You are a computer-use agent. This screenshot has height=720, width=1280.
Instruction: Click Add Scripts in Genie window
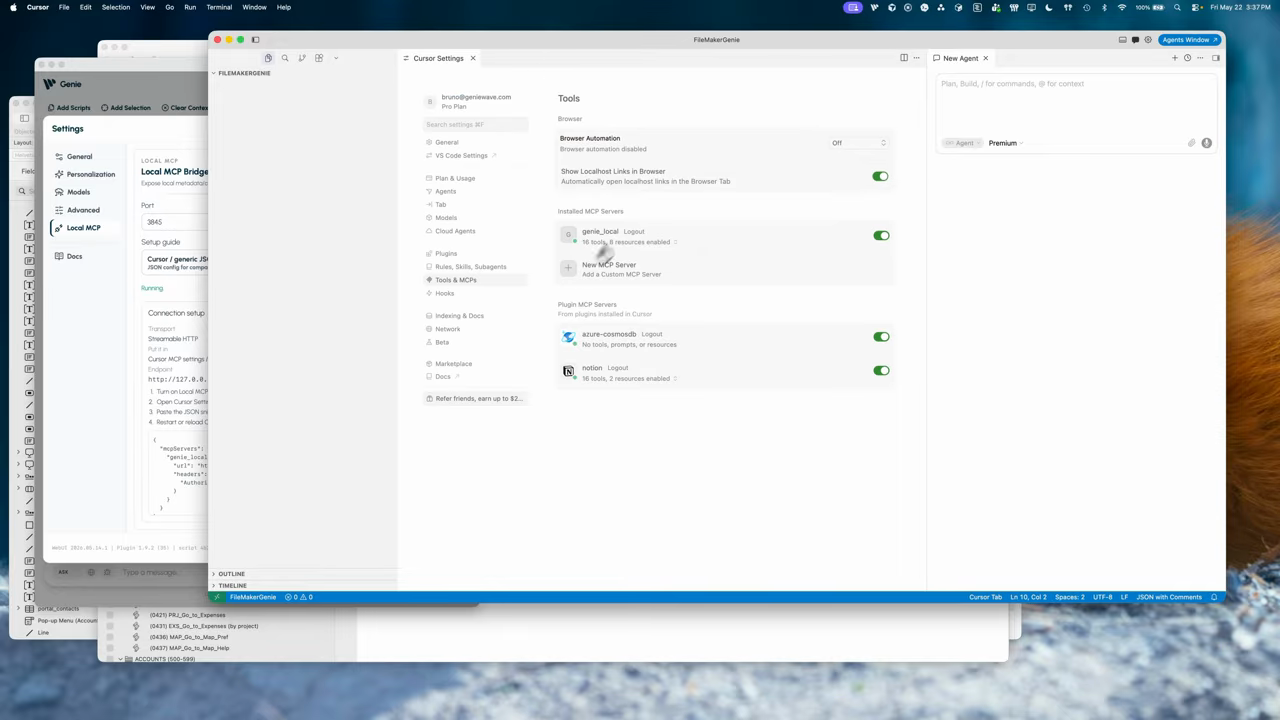69,108
